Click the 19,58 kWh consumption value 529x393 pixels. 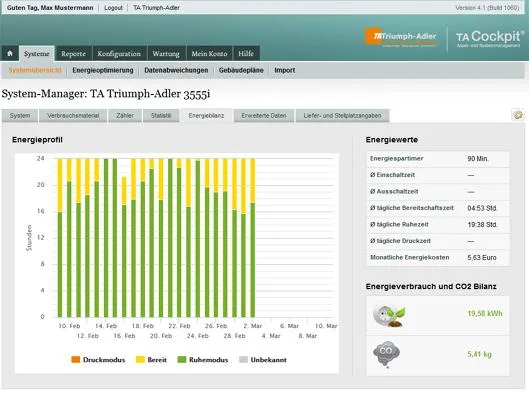click(485, 313)
